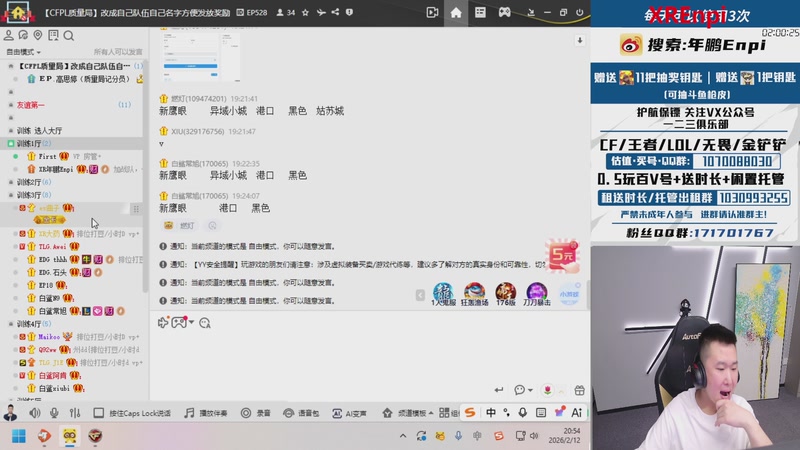Go to the home tab icon
This screenshot has height=450, width=800.
456,12
